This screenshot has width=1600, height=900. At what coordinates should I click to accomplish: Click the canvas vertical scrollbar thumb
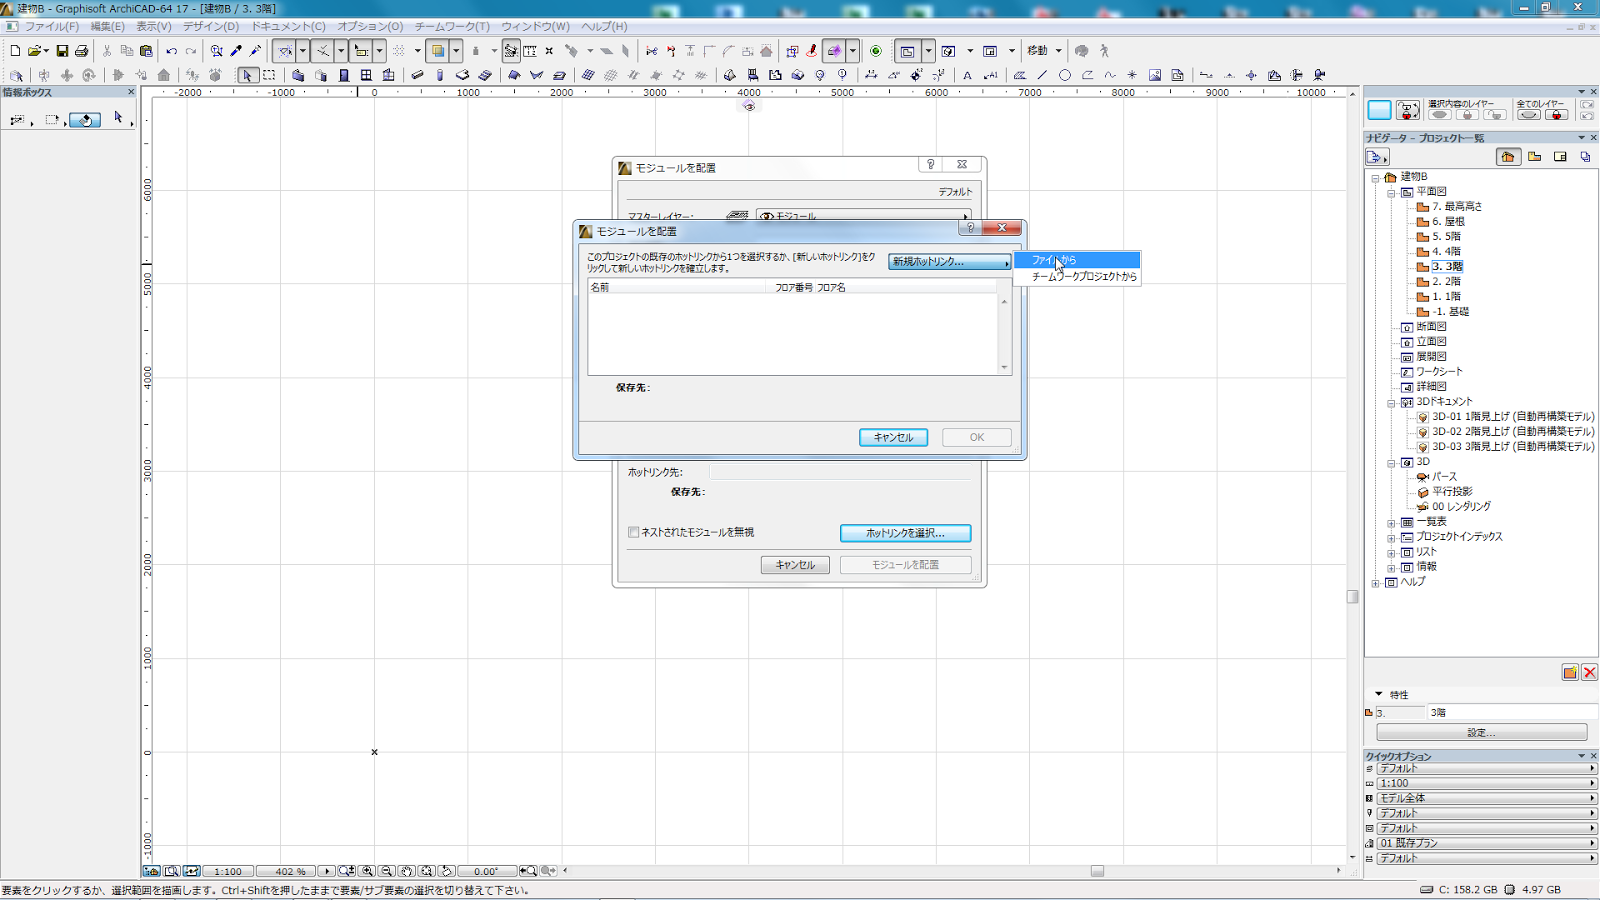[x=1352, y=597]
